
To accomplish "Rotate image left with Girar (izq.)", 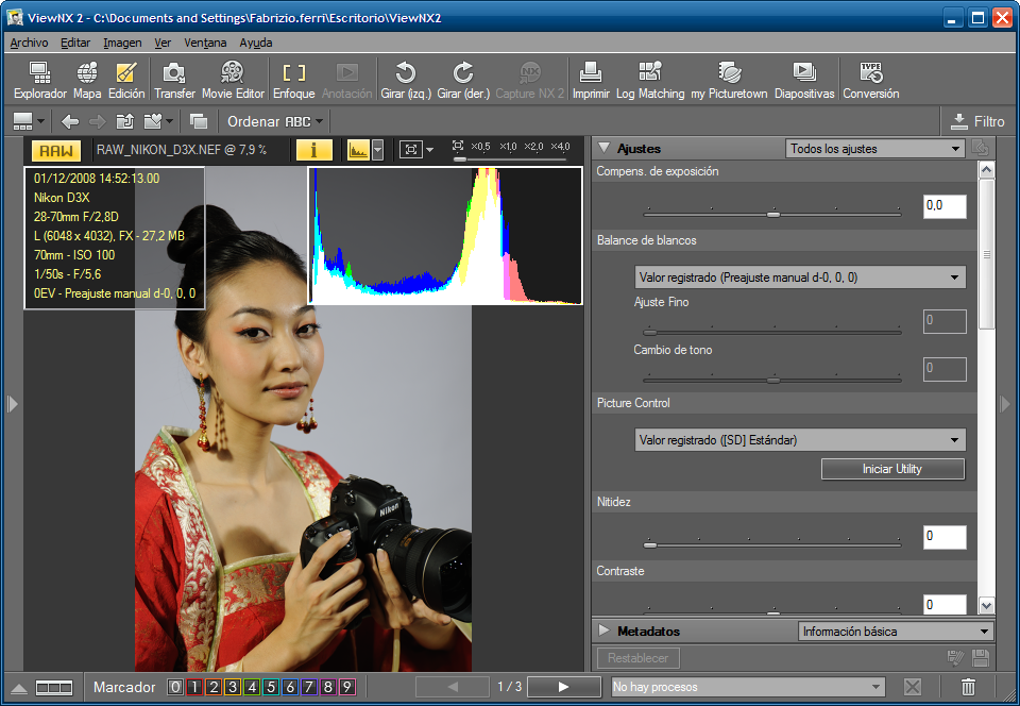I will 406,80.
